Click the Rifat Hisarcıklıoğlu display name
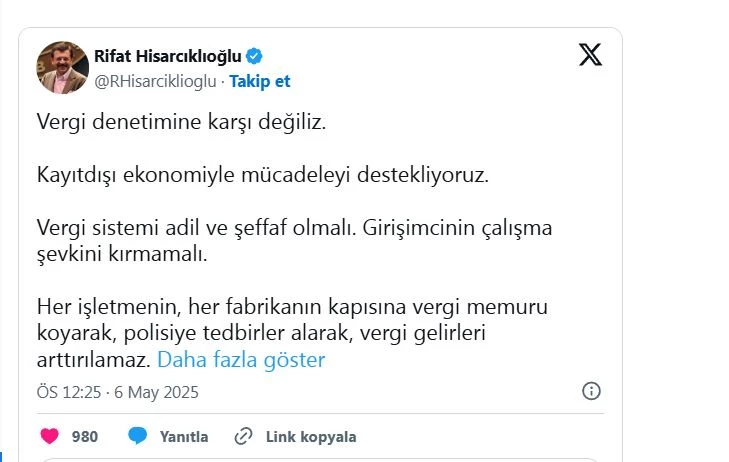This screenshot has width=729, height=462. coord(167,56)
